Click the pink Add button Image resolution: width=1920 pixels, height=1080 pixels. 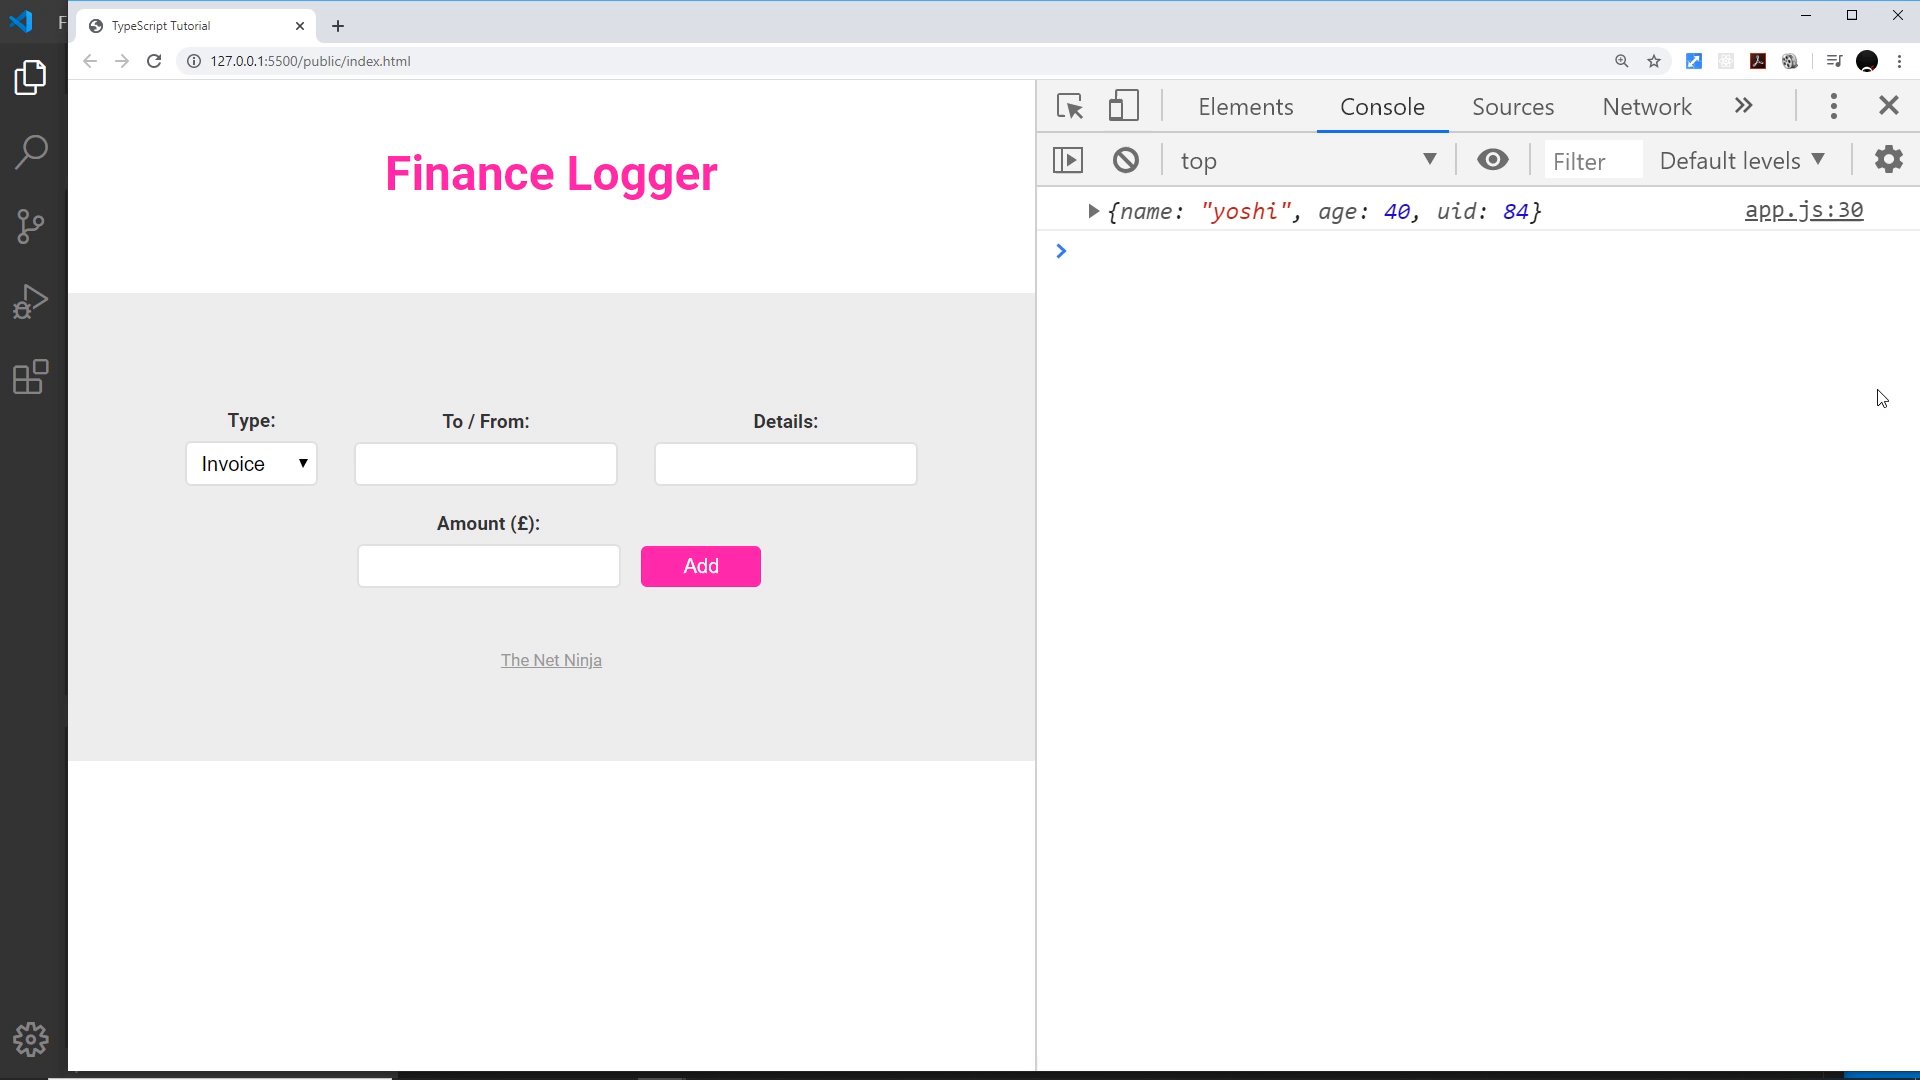tap(701, 566)
